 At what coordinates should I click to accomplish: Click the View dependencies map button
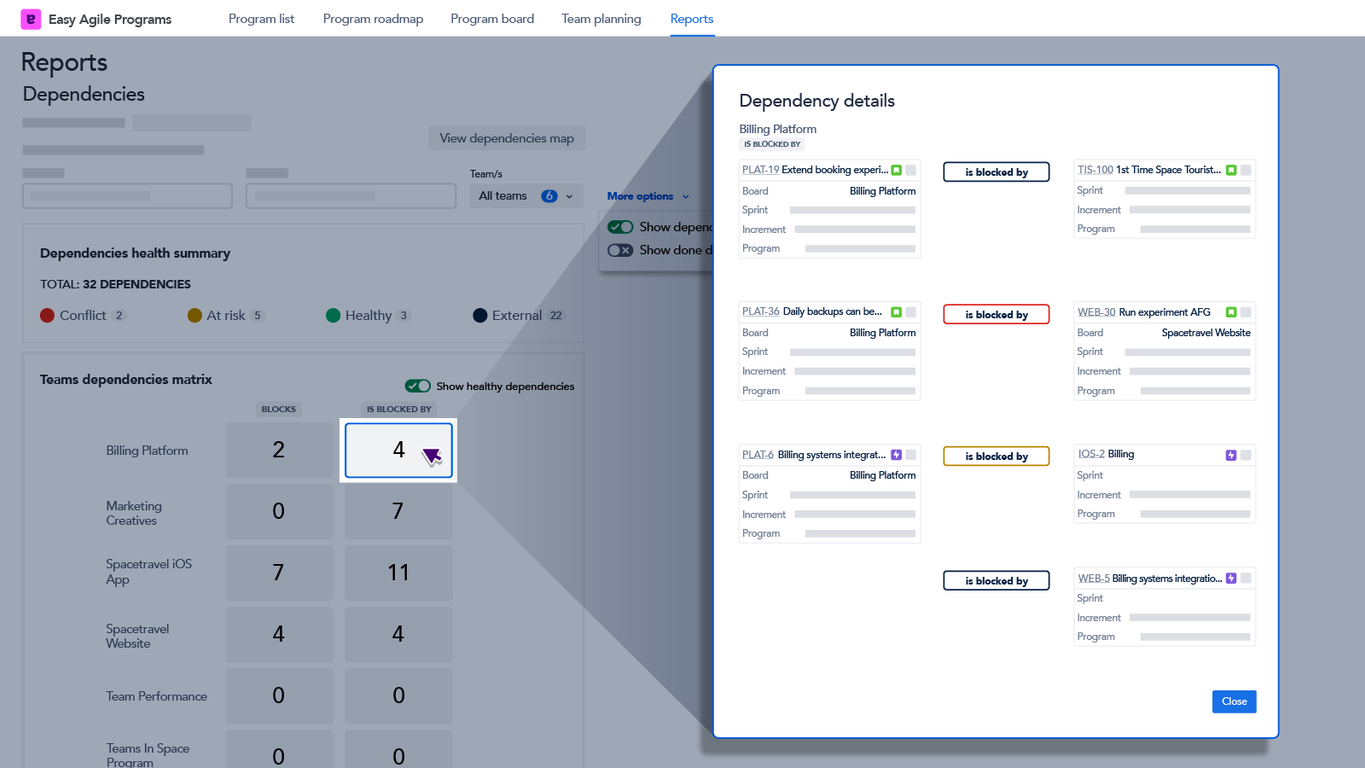tap(507, 138)
